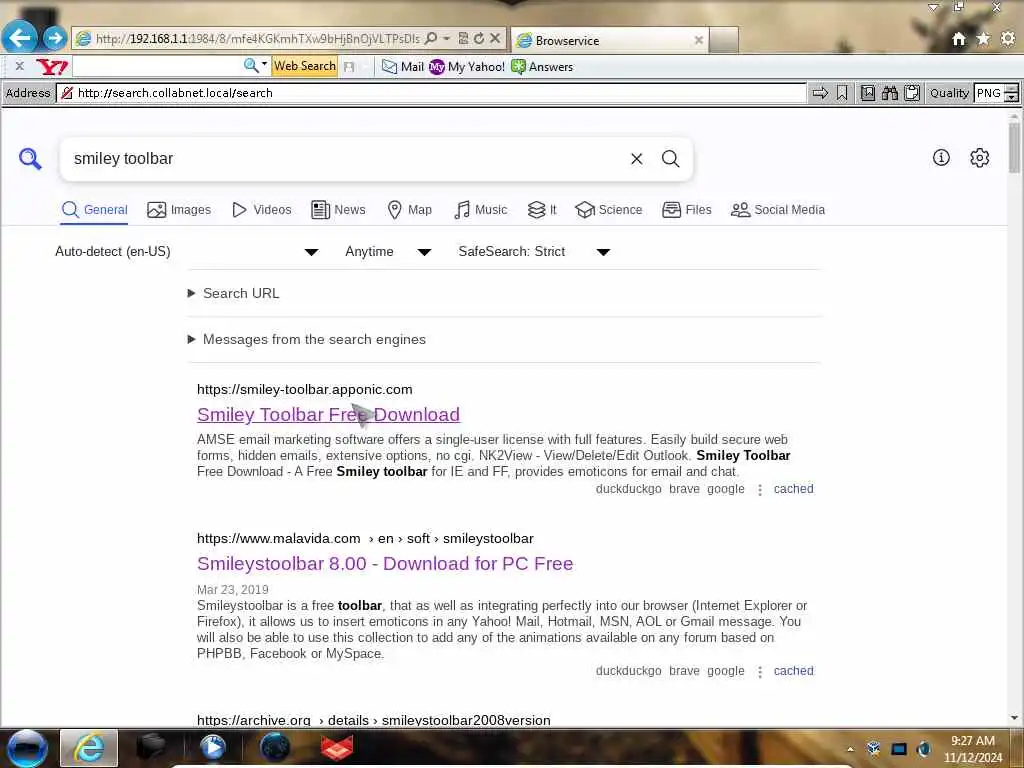The width and height of the screenshot is (1024, 768).
Task: Open the Windows Start orb
Action: point(27,748)
